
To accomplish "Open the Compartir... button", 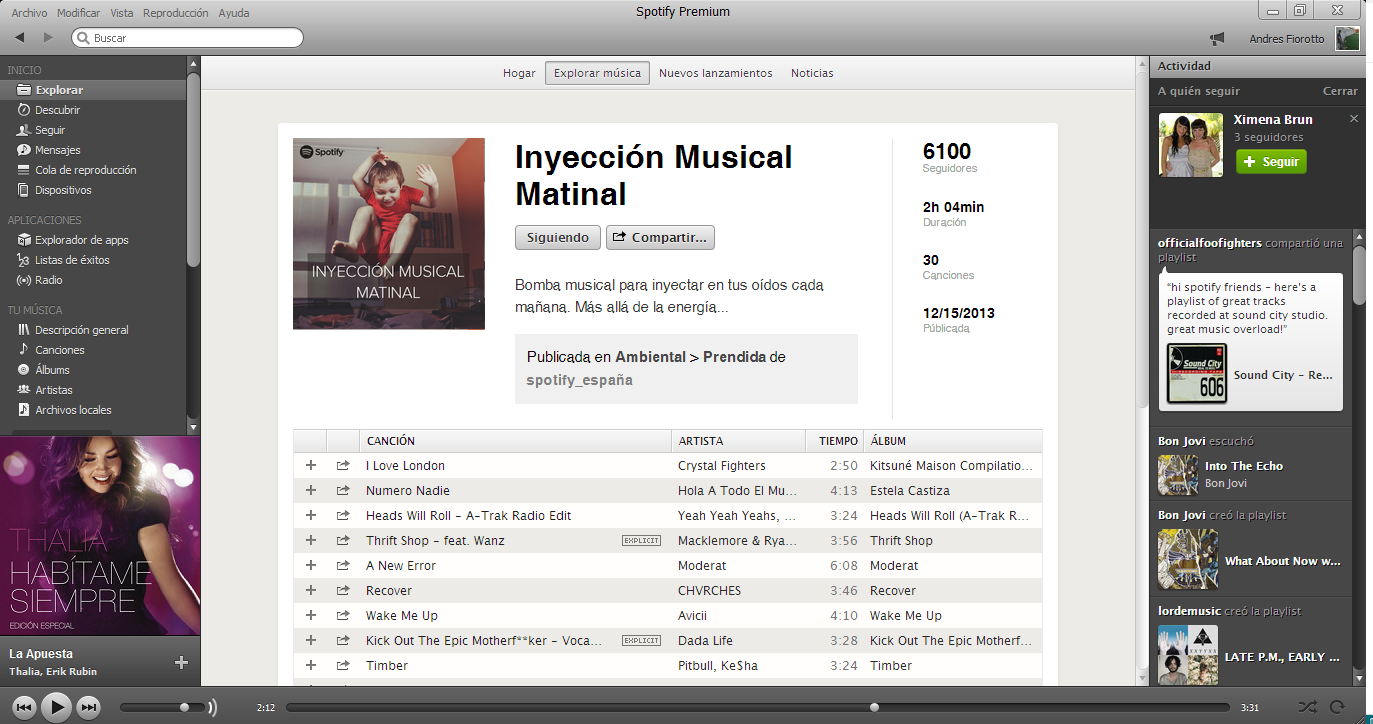I will (x=660, y=238).
